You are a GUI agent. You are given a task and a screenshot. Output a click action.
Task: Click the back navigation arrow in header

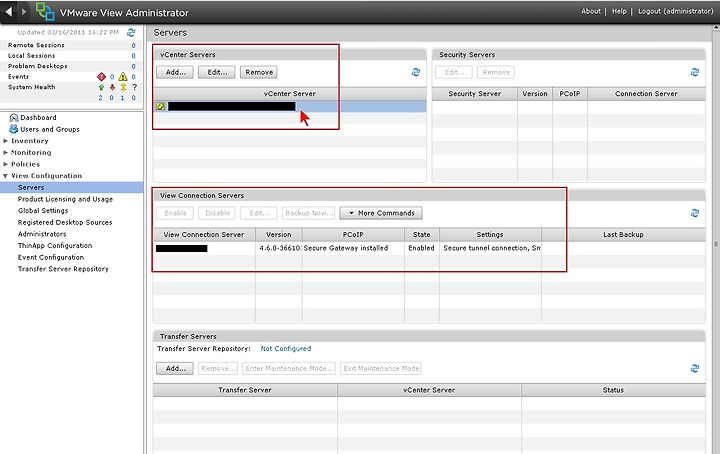pos(9,11)
